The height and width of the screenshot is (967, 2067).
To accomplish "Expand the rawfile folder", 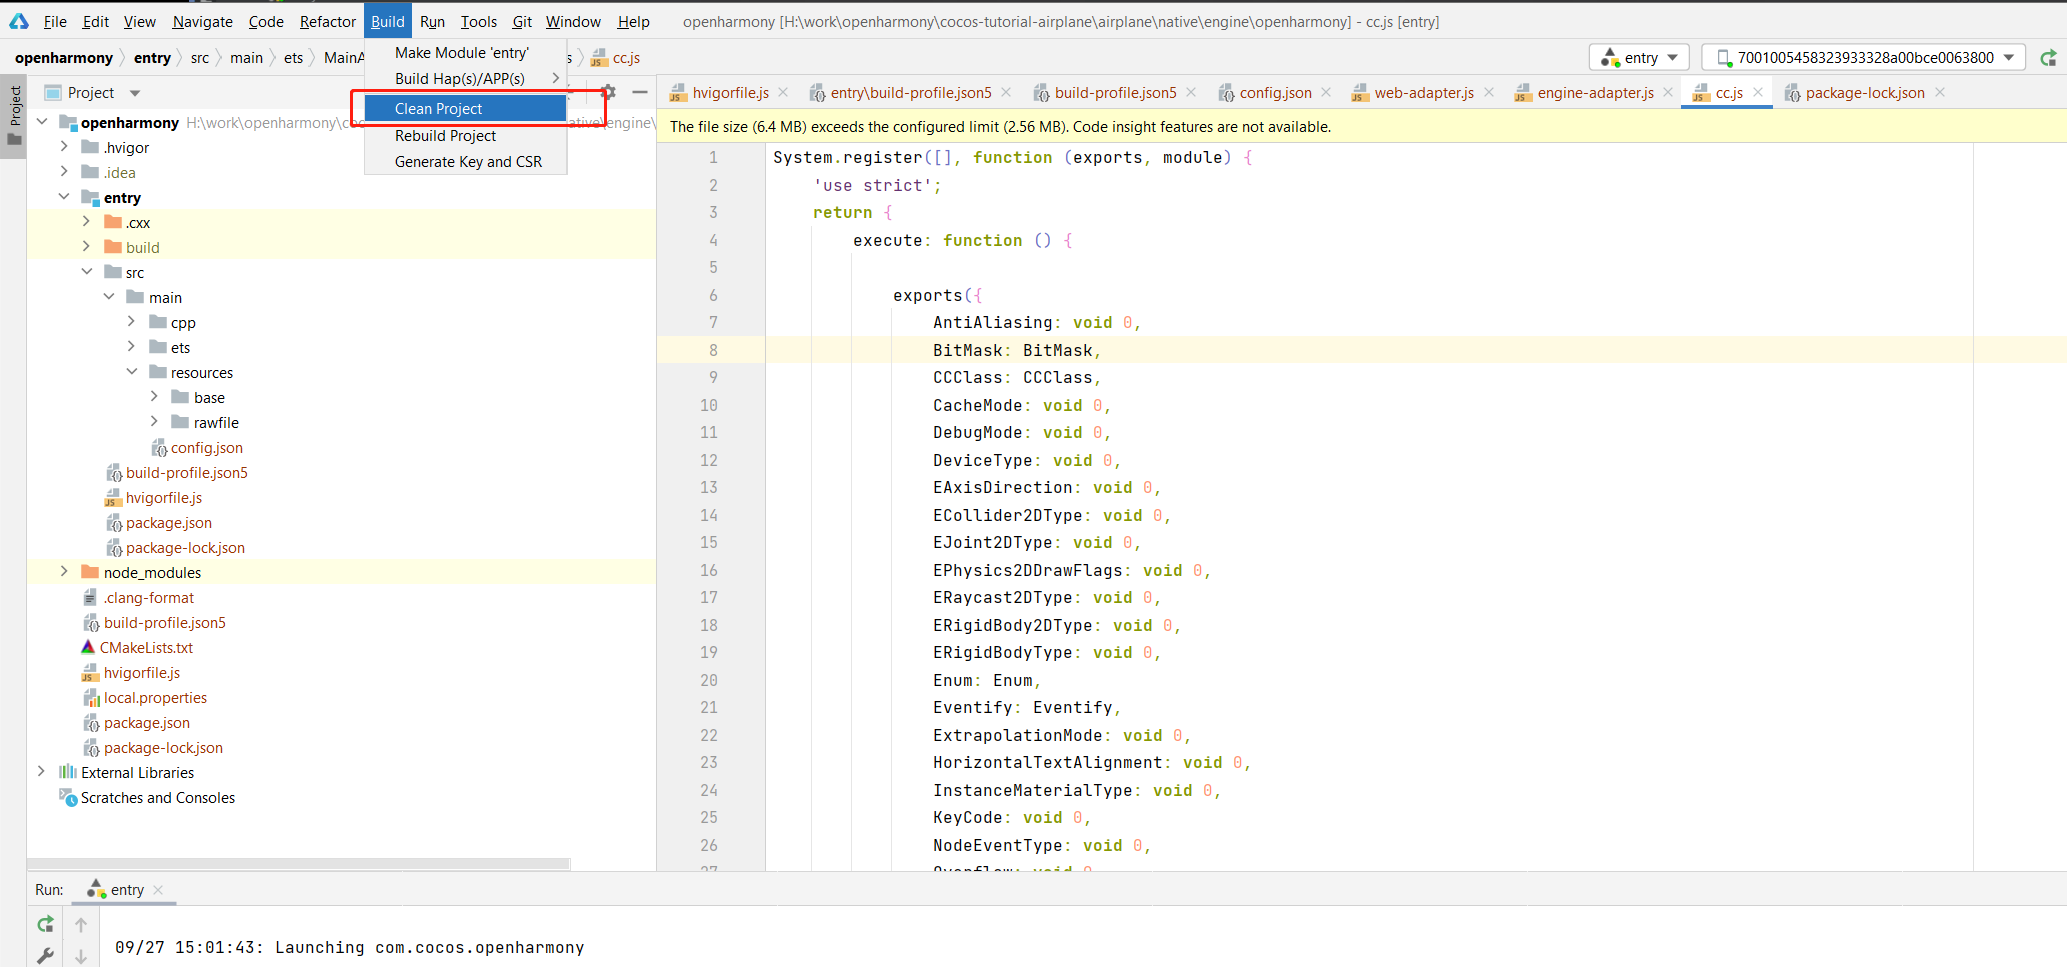I will 154,422.
